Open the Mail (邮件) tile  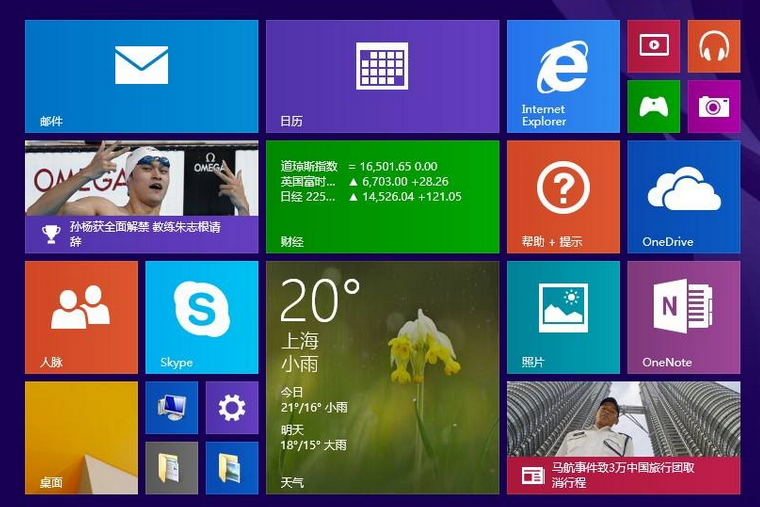[141, 76]
